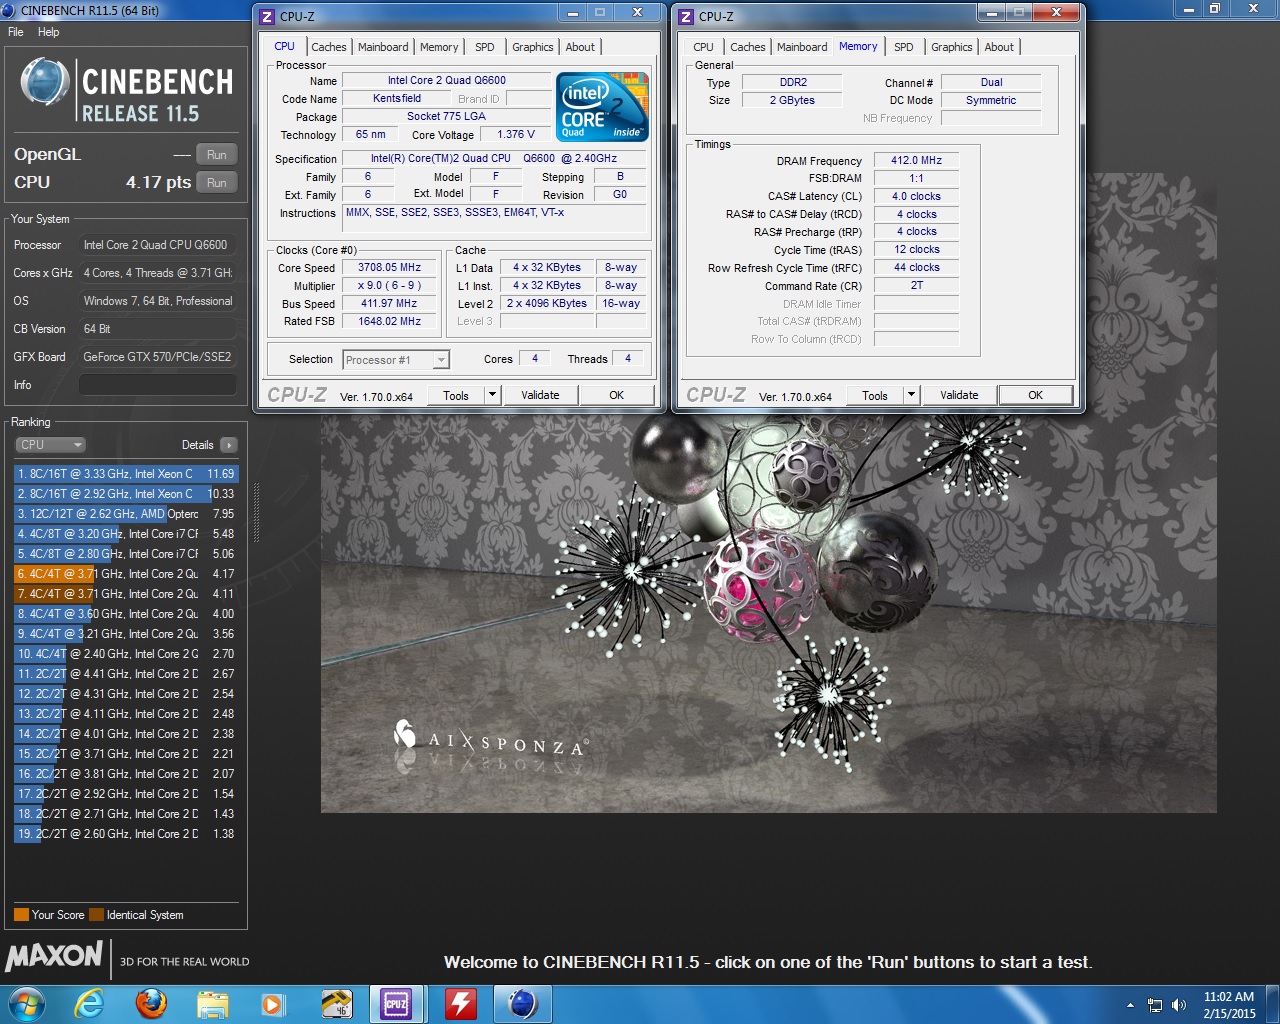Screen dimensions: 1280x1024
Task: Run the OpenGL benchmark test
Action: click(x=217, y=155)
